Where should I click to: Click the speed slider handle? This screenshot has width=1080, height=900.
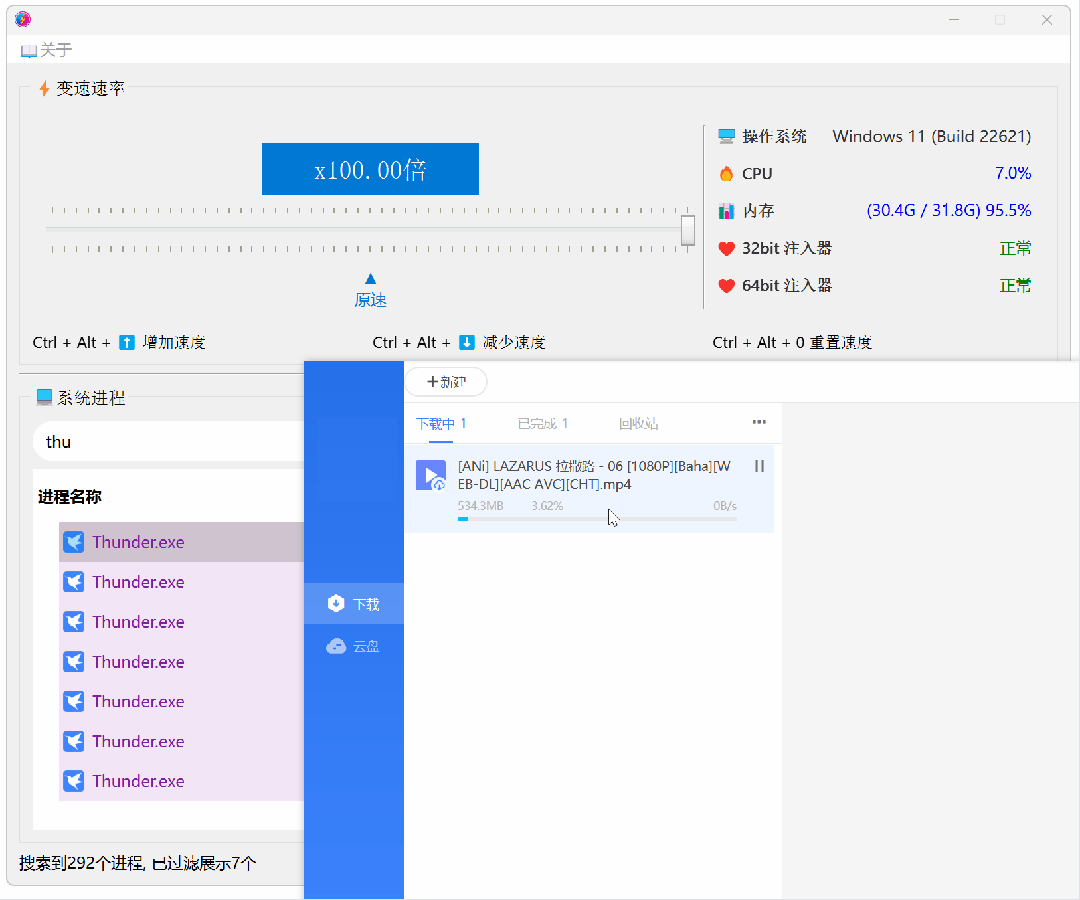[687, 230]
